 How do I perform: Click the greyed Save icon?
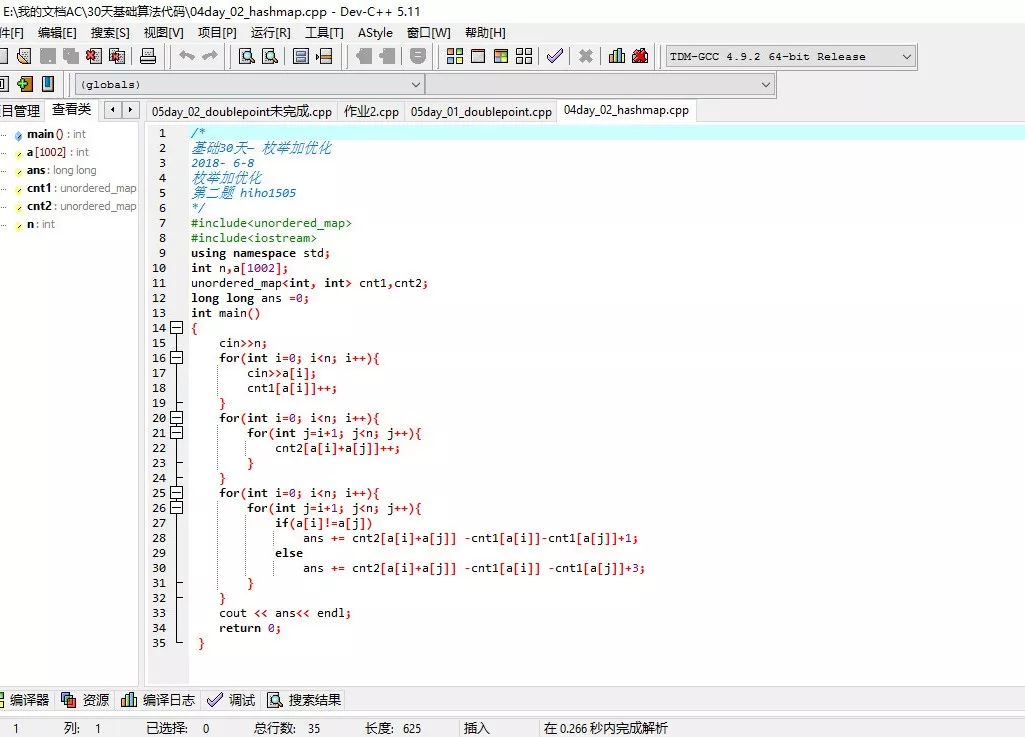coord(48,56)
